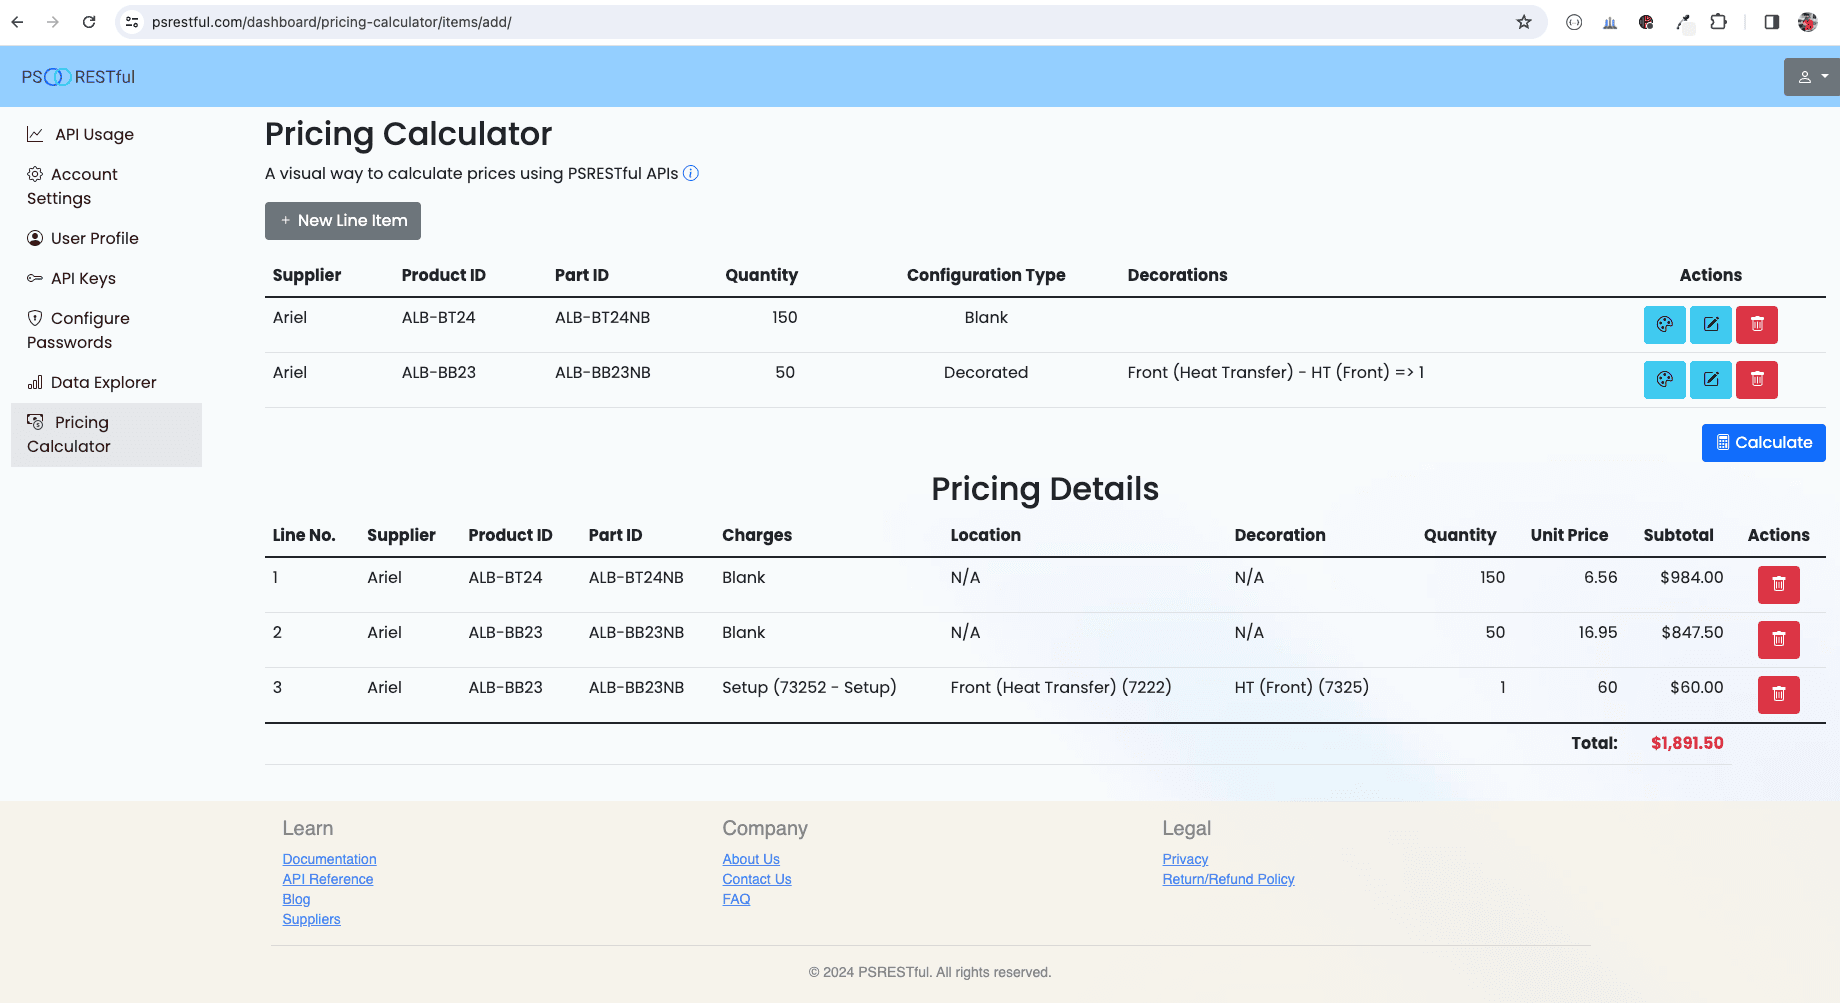This screenshot has height=1003, width=1840.
Task: Open the Suppliers link
Action: [311, 919]
